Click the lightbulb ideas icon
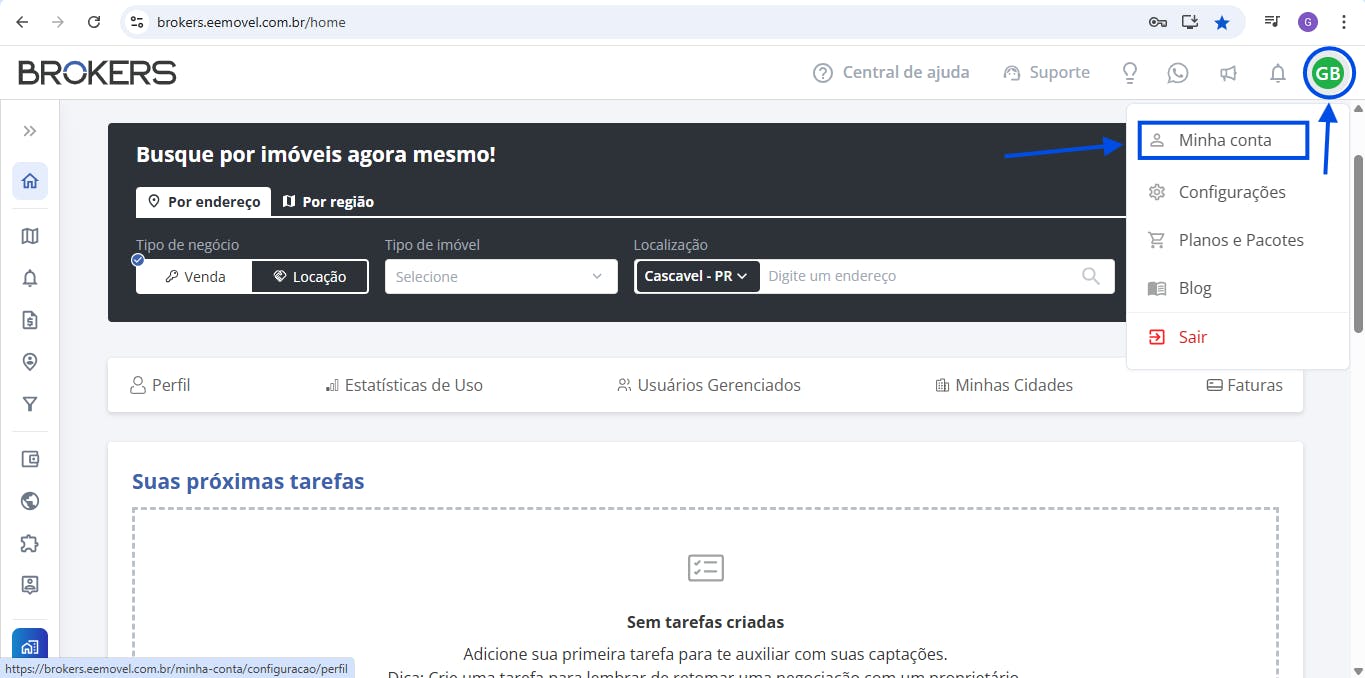 [x=1130, y=73]
